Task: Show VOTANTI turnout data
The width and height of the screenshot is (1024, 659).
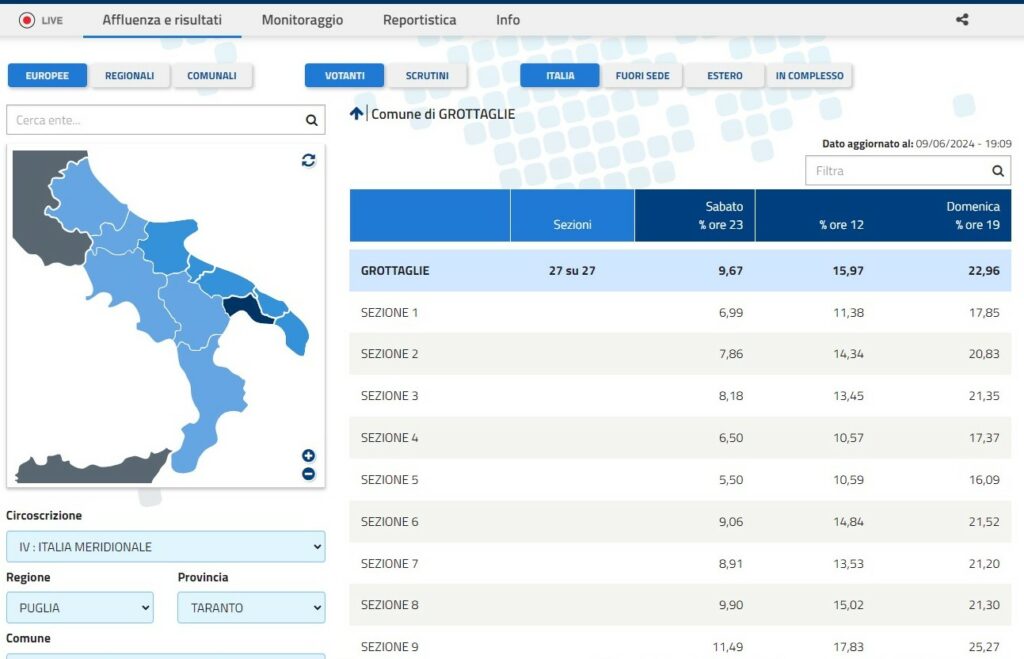Action: click(x=345, y=76)
